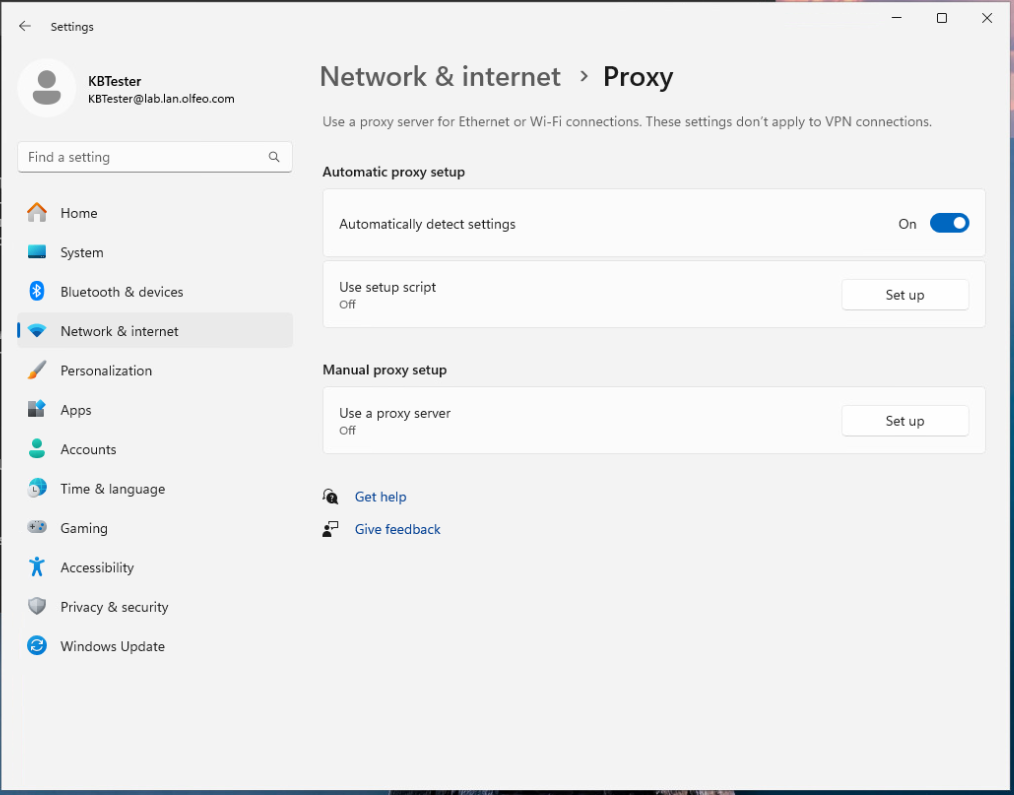Click the Accounts person icon
1014x795 pixels.
37,449
